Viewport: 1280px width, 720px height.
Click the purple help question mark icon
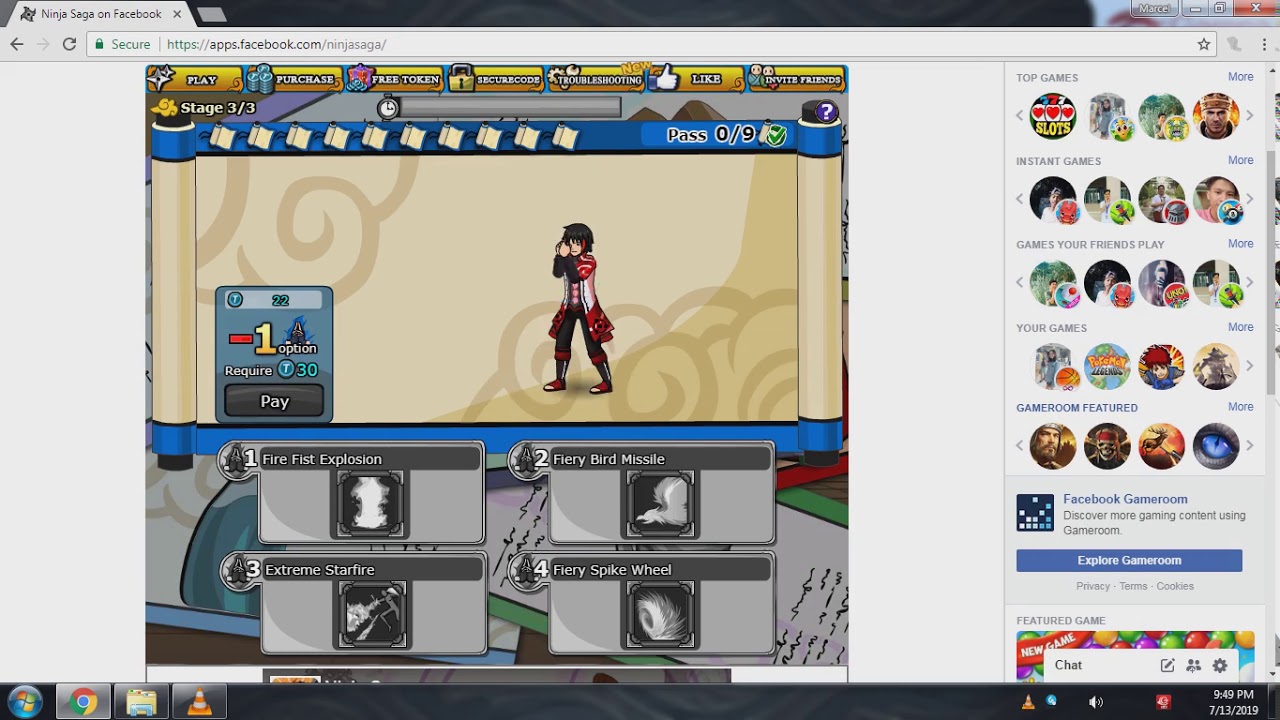826,112
